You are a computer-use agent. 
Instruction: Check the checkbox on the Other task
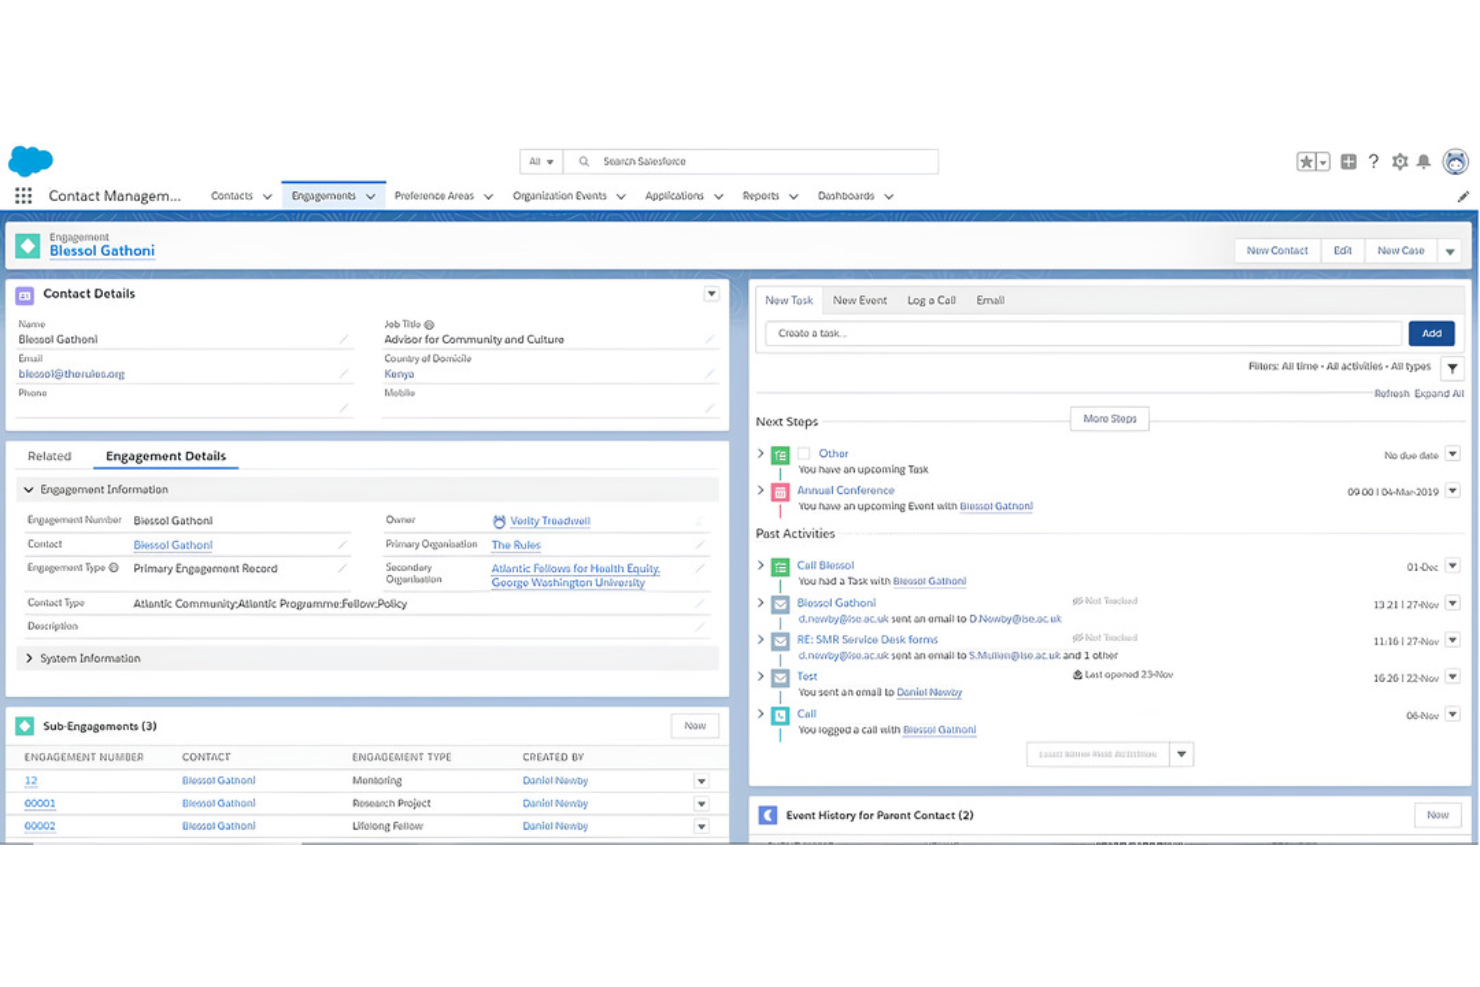coord(804,452)
